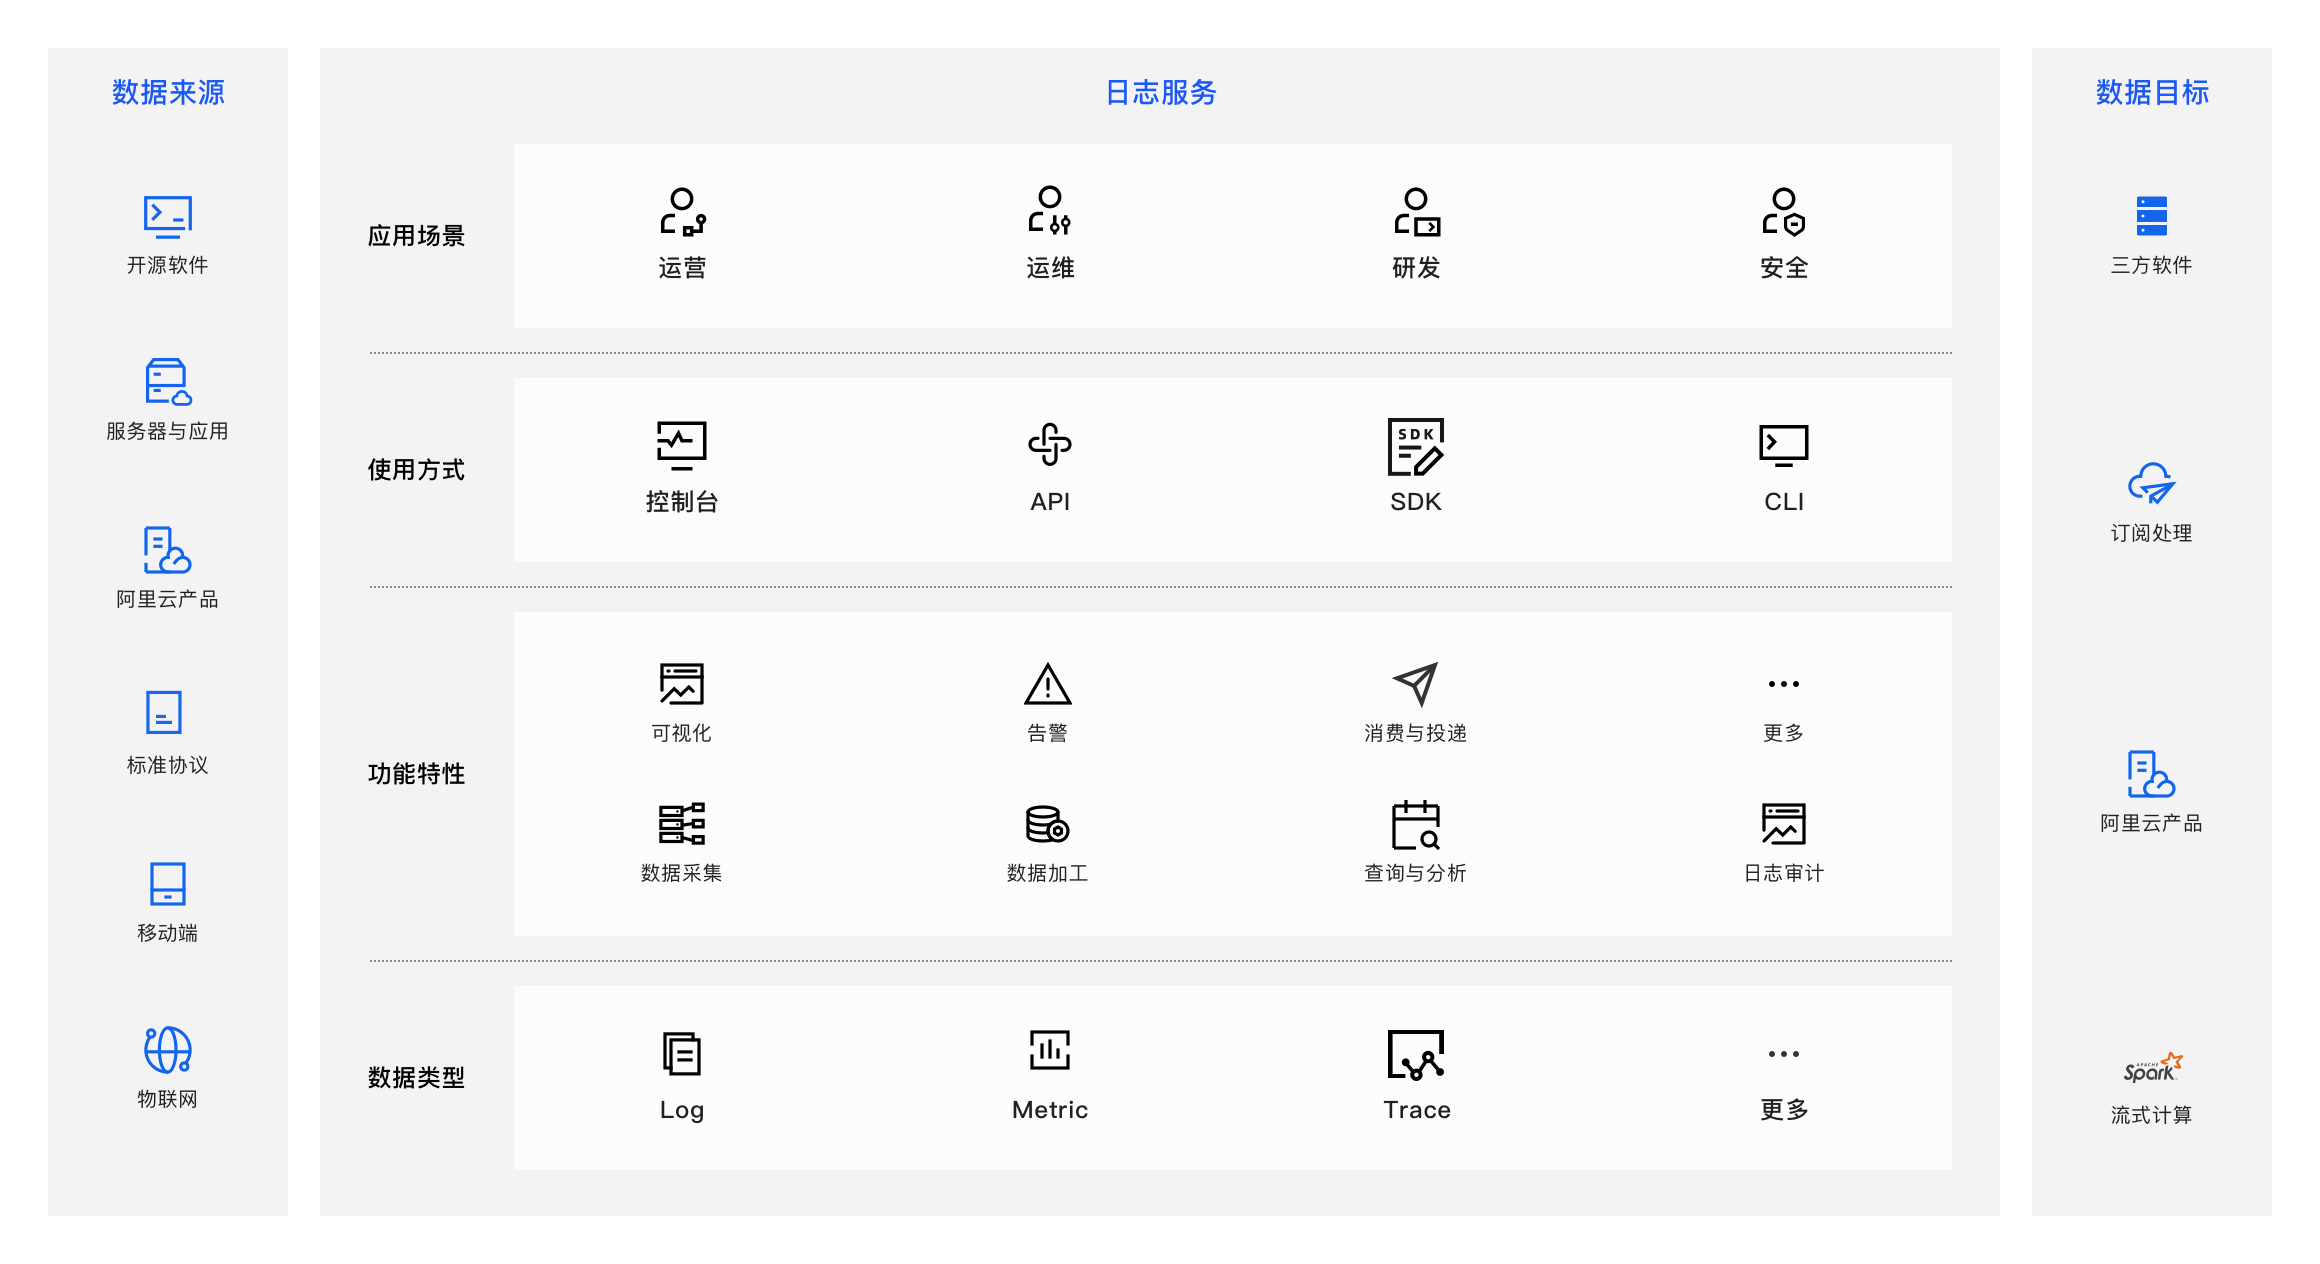
Task: Click the 物联网 globe icon
Action: (x=167, y=1050)
